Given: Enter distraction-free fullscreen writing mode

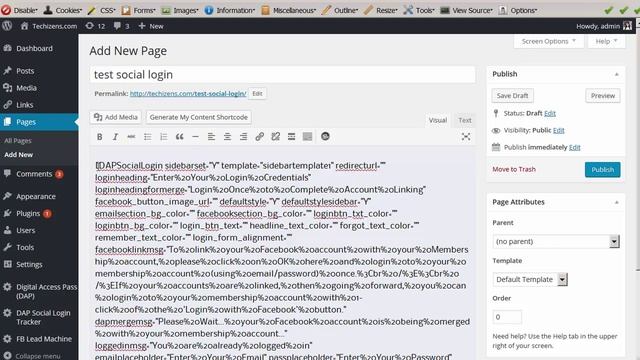Looking at the screenshot, I should pos(466,137).
